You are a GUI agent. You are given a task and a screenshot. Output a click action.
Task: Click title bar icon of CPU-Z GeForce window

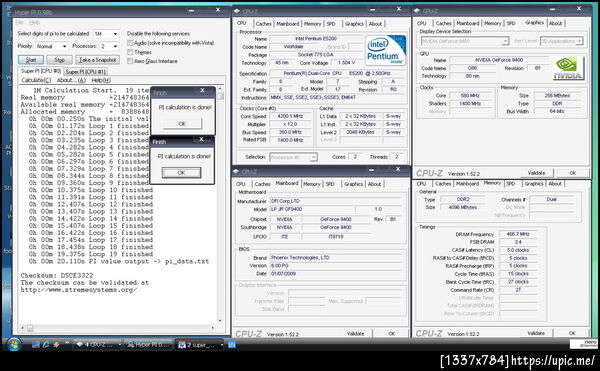coord(417,11)
